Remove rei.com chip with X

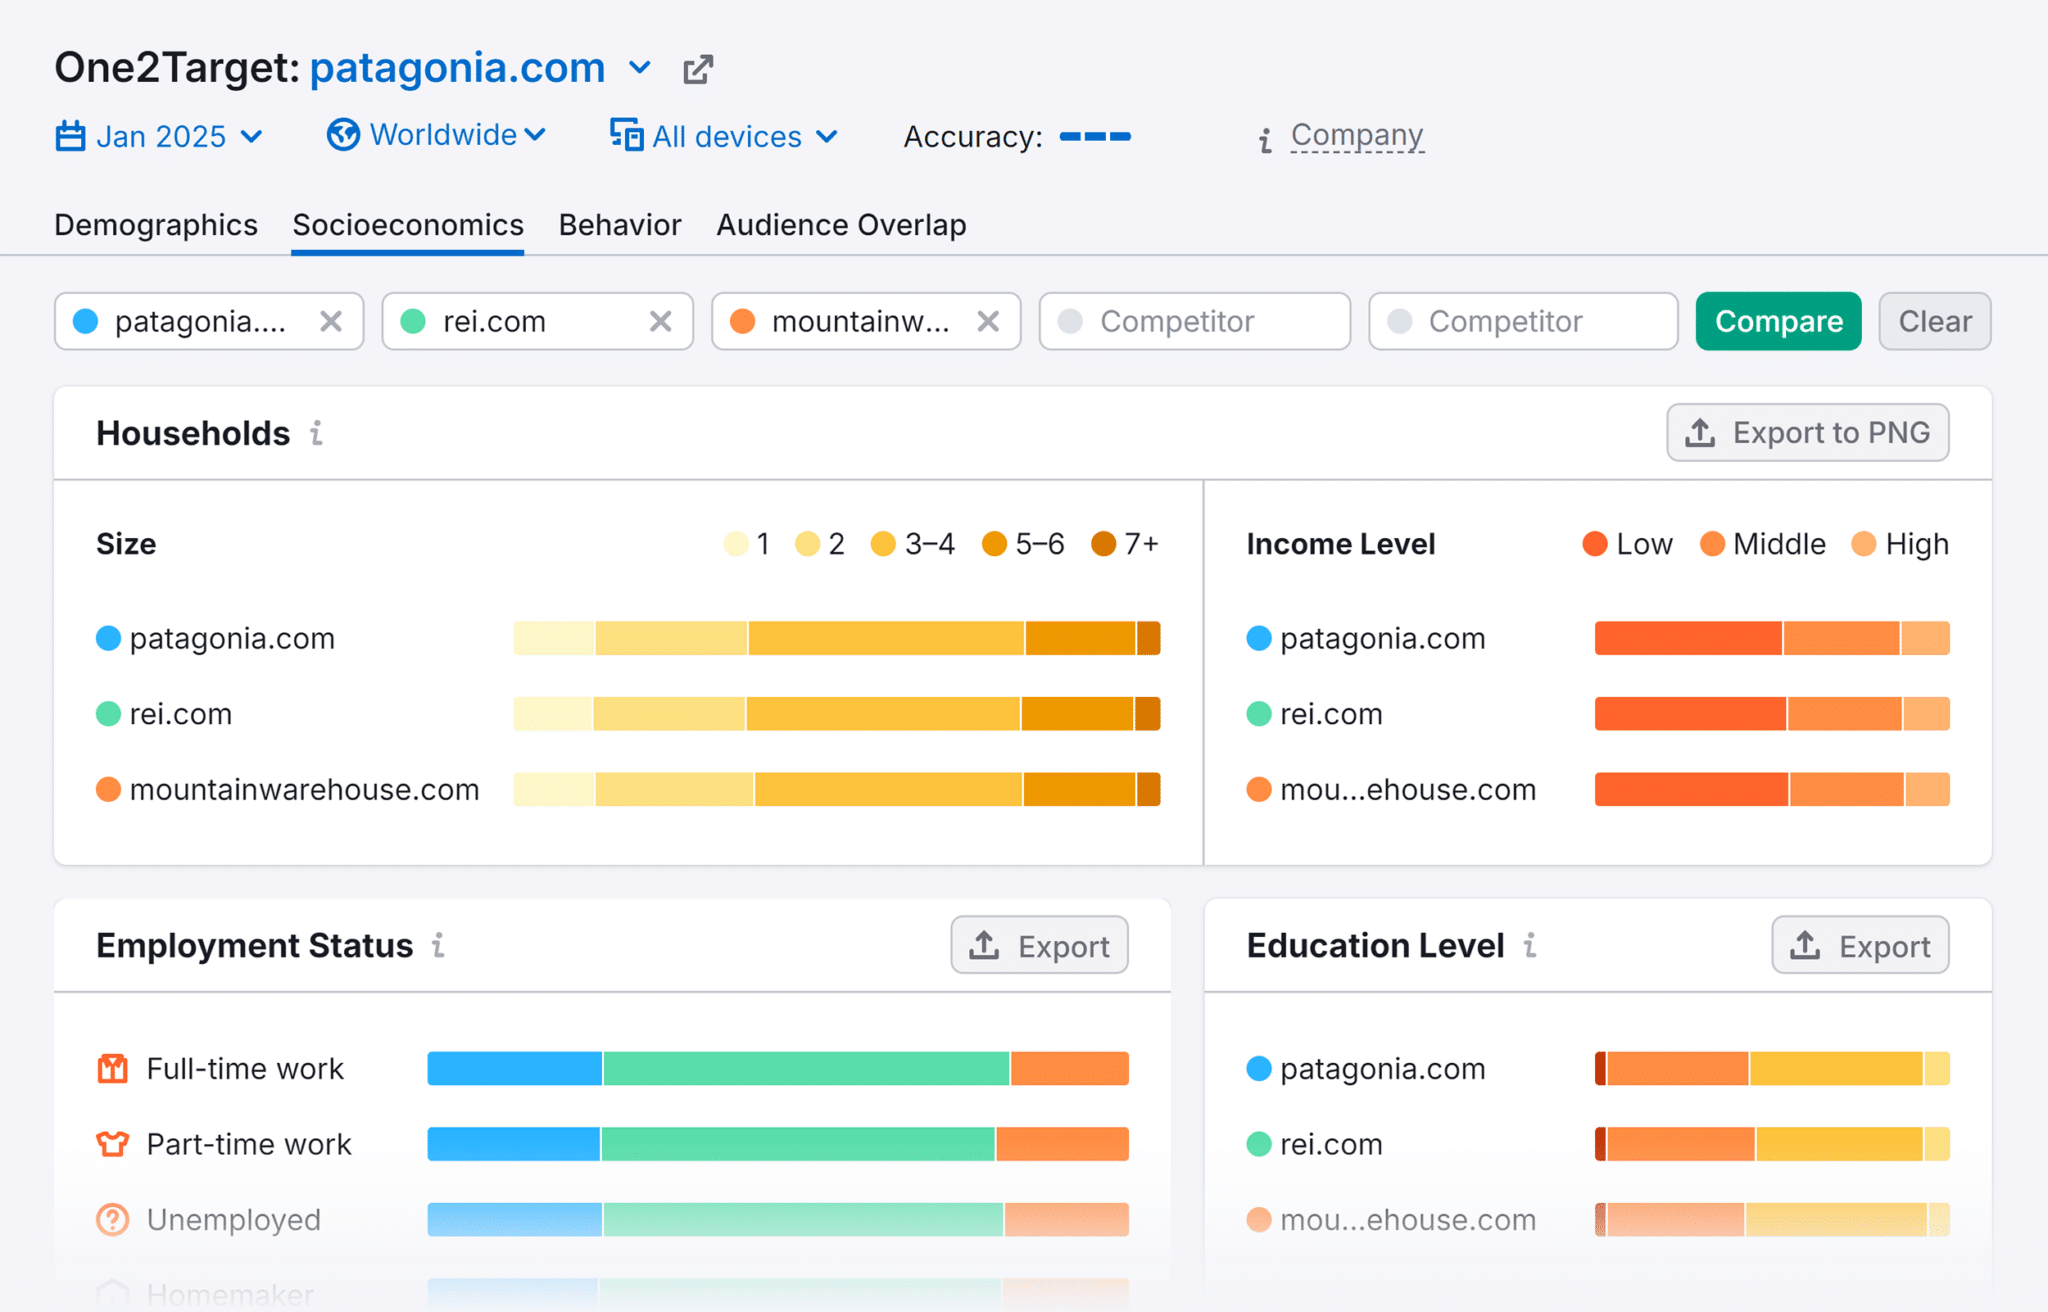[661, 321]
